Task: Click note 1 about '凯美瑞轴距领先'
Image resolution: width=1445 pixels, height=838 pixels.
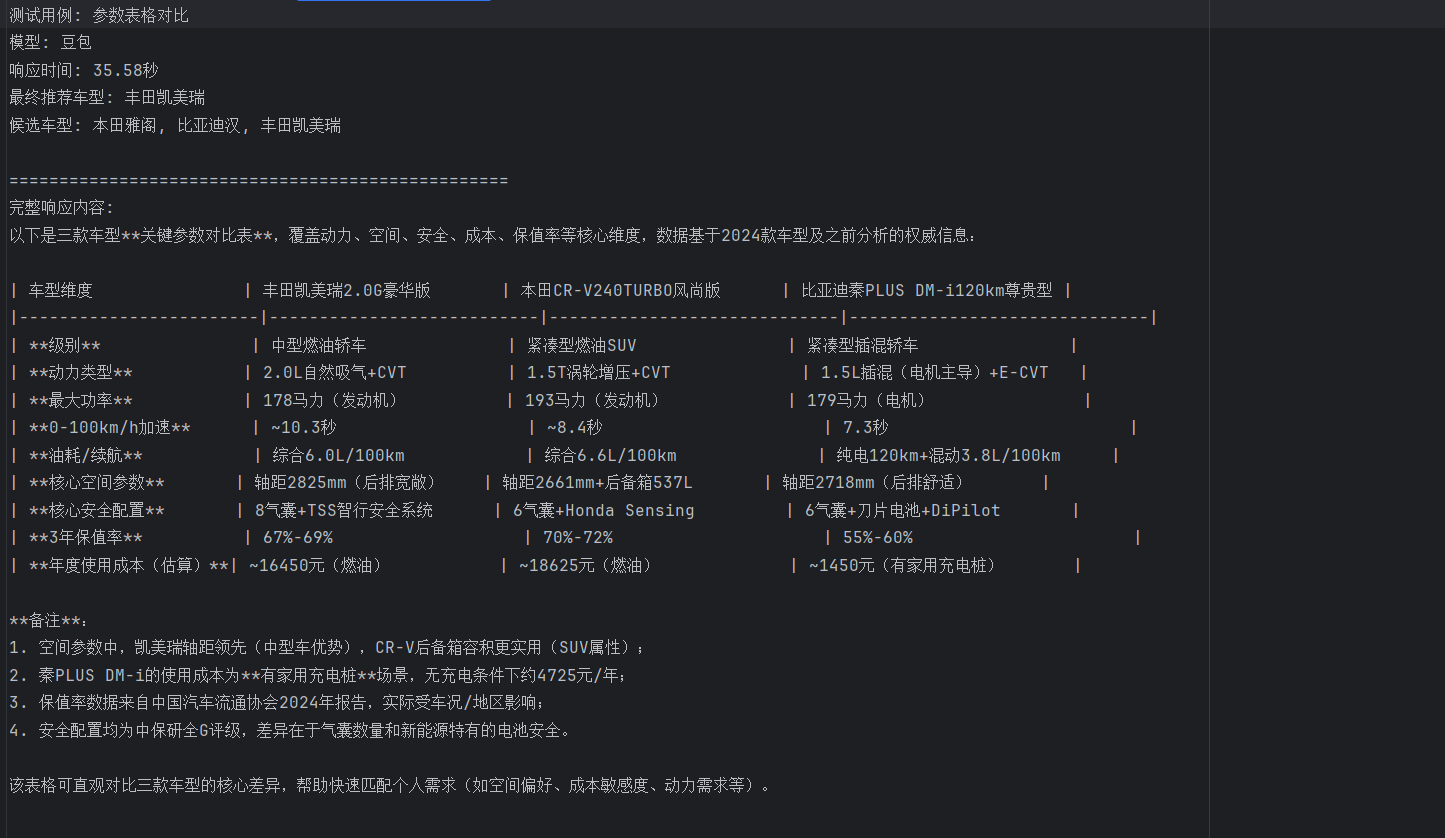Action: click(x=328, y=648)
